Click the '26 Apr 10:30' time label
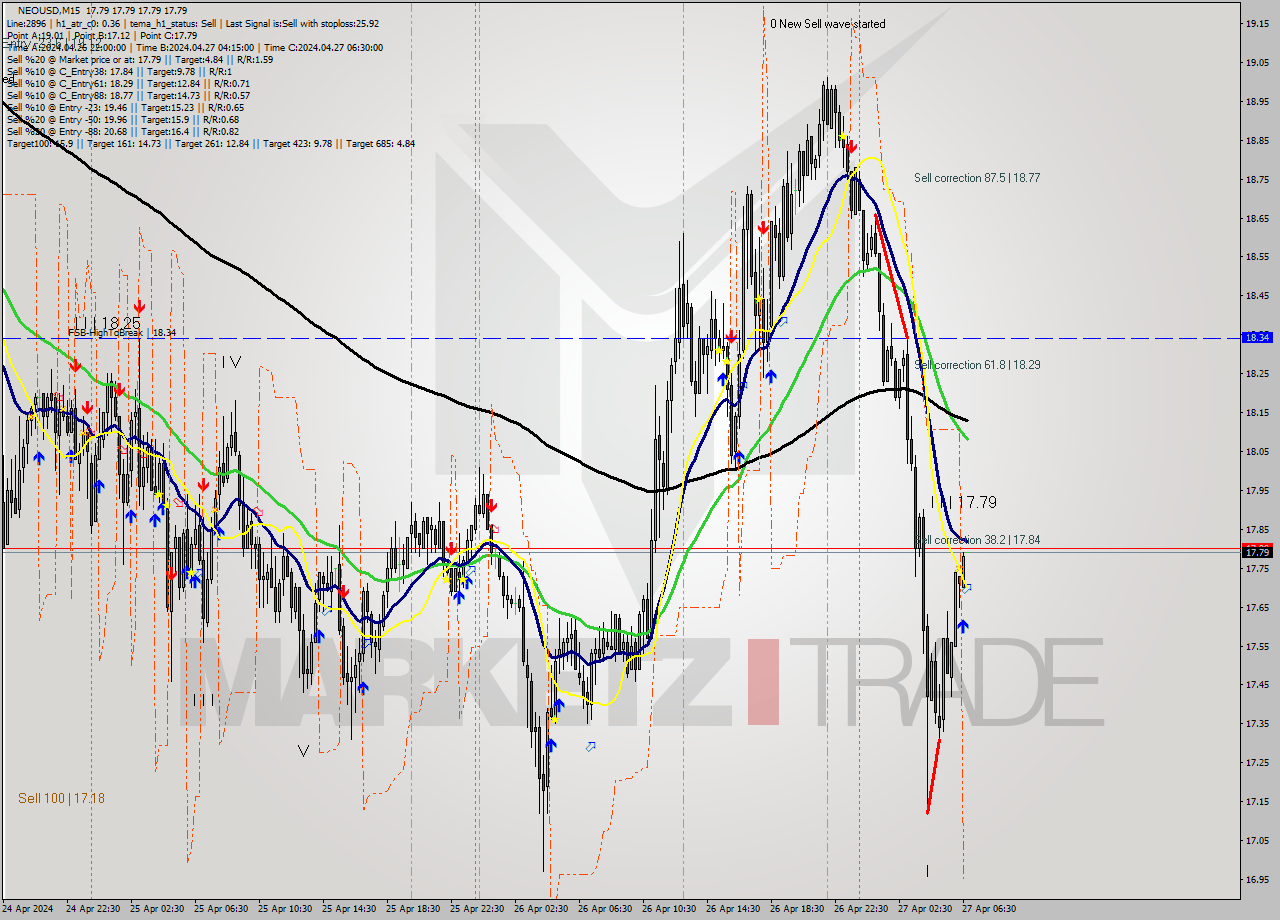This screenshot has width=1280, height=920. pyautogui.click(x=669, y=909)
